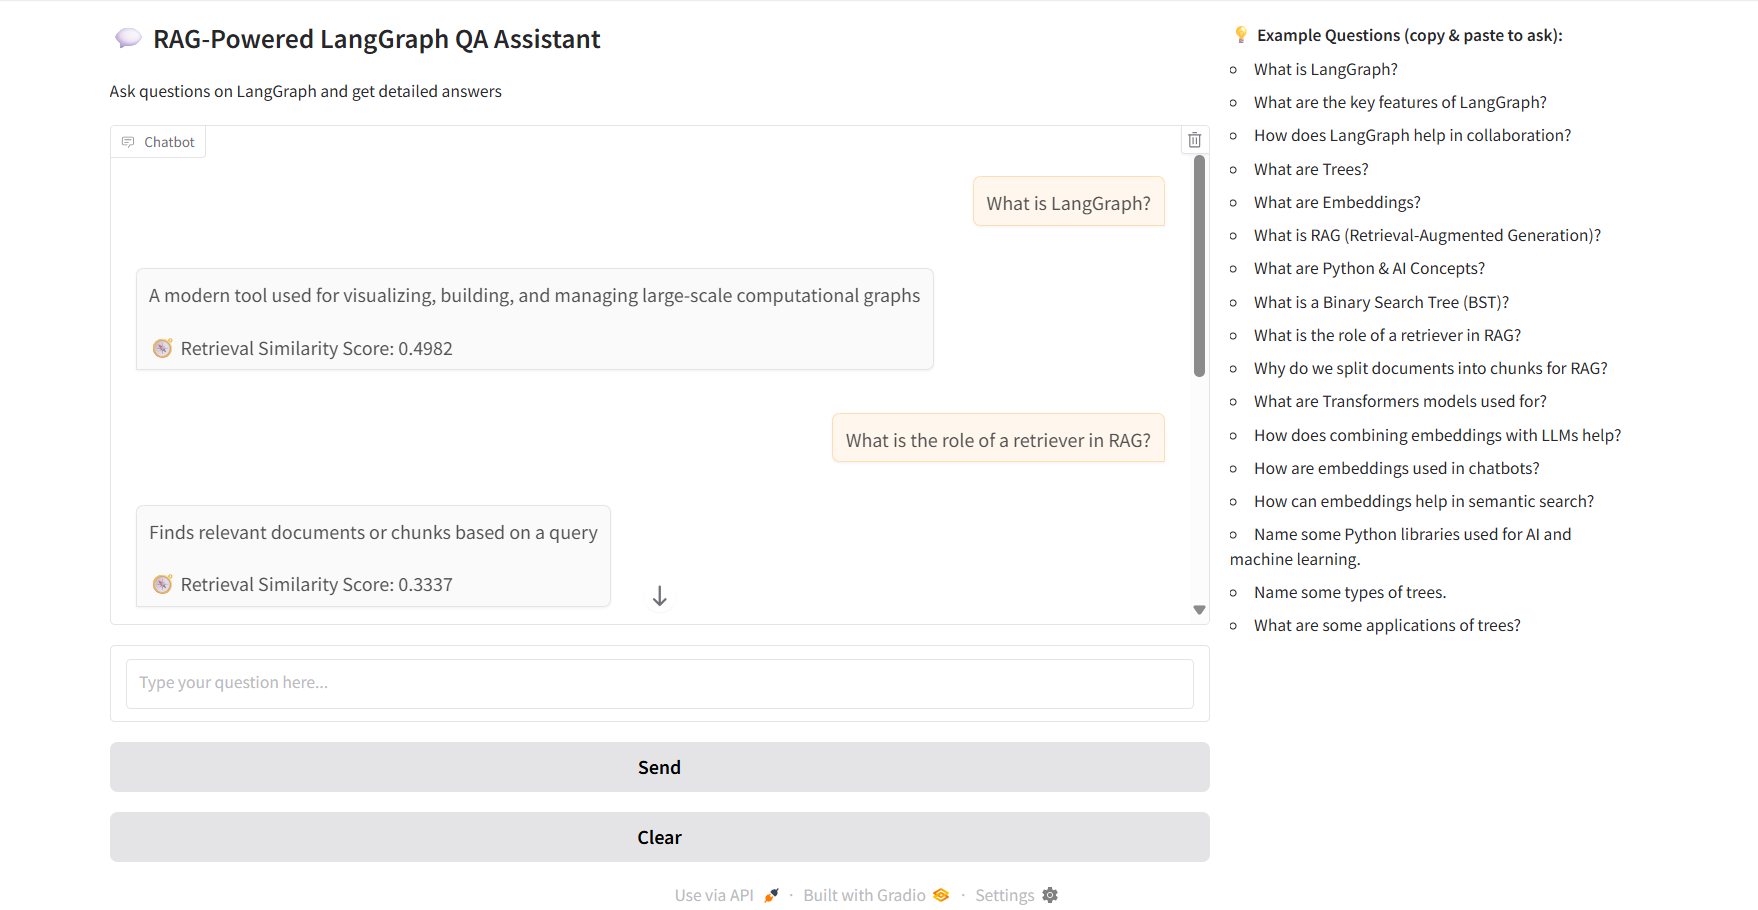Viewport: 1758px width, 910px height.
Task: Click example 'What are Embeddings?'
Action: pyautogui.click(x=1337, y=202)
